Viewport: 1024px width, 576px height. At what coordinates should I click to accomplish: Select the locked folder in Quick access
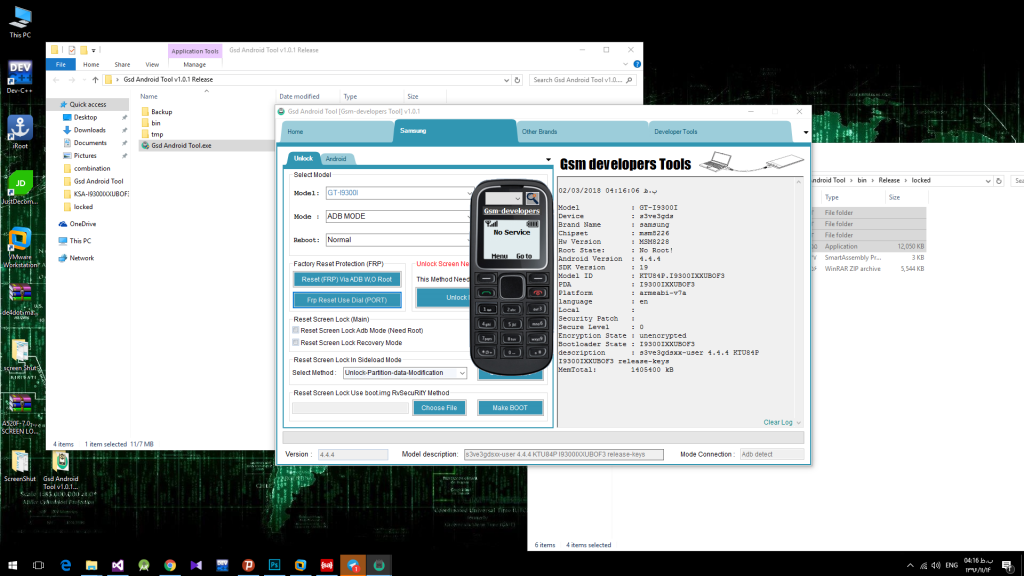tap(83, 207)
